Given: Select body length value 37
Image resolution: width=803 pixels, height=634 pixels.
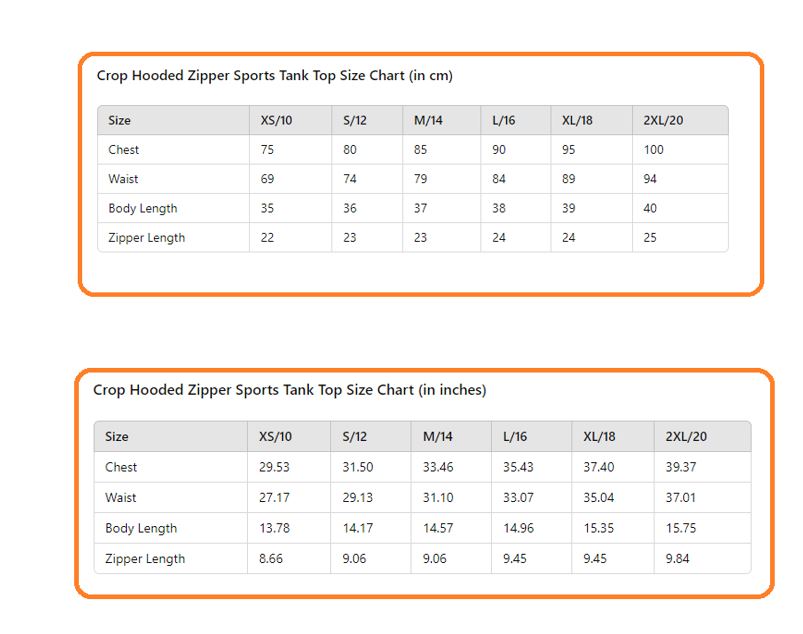Looking at the screenshot, I should point(420,209).
